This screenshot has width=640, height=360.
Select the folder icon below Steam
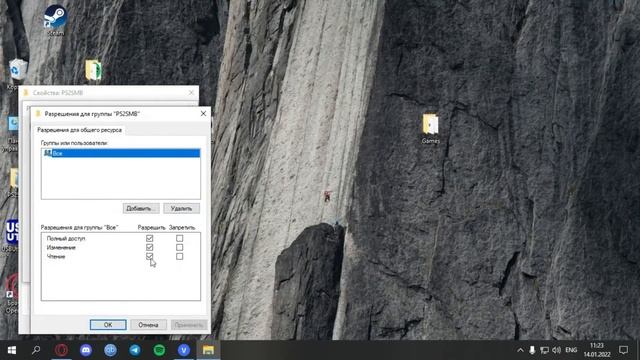click(x=93, y=70)
